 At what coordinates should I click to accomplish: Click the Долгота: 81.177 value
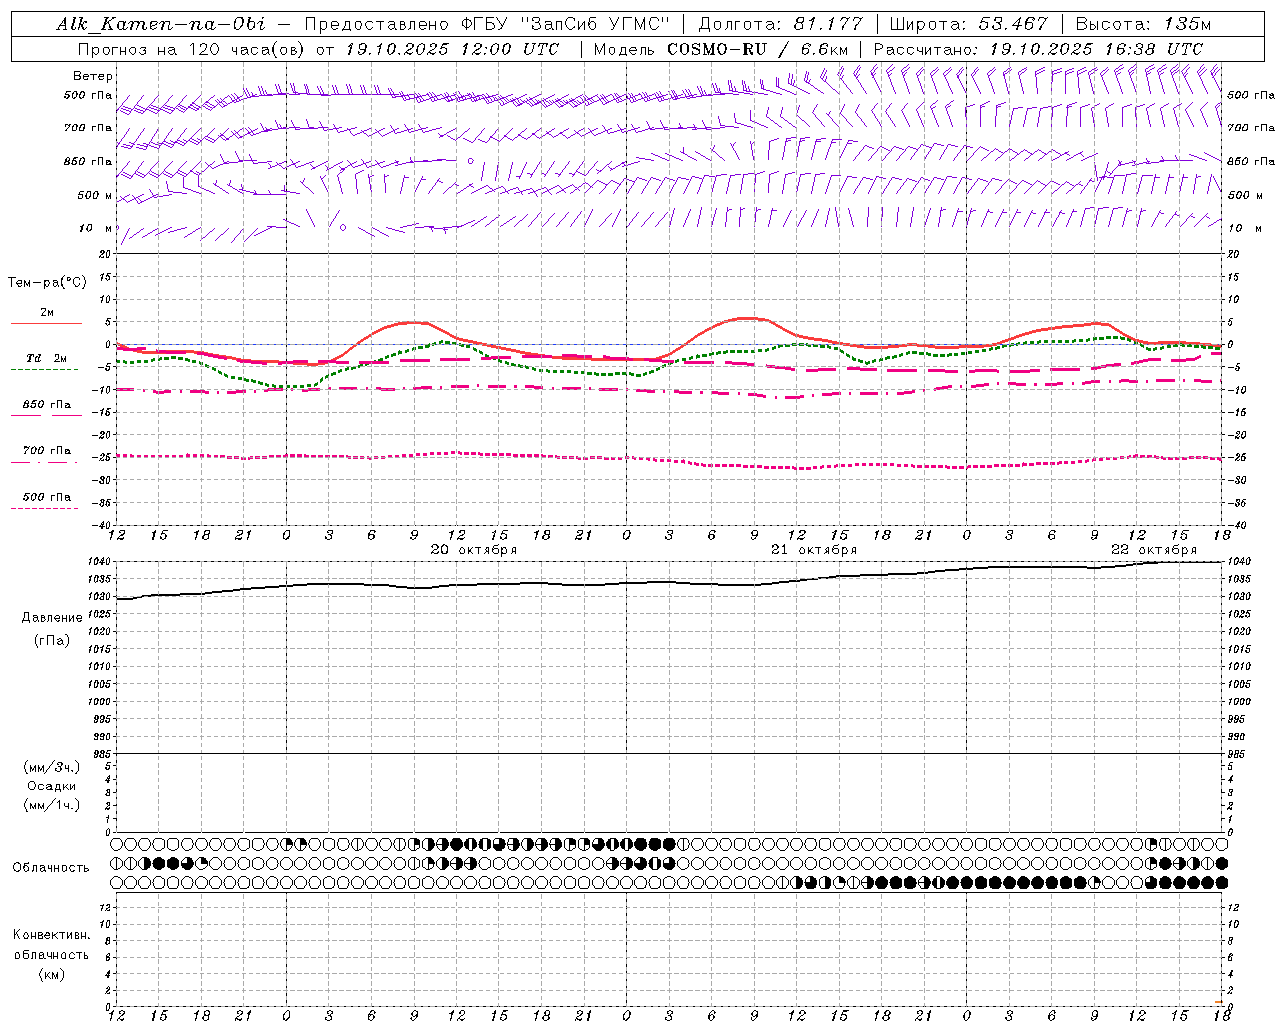coord(780,24)
